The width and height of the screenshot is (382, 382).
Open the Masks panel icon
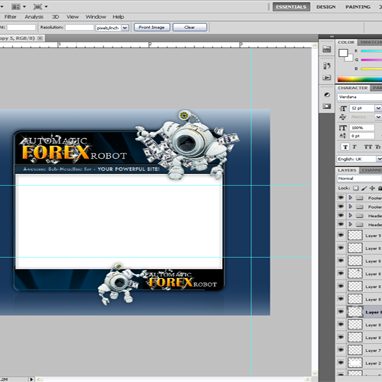[x=327, y=106]
